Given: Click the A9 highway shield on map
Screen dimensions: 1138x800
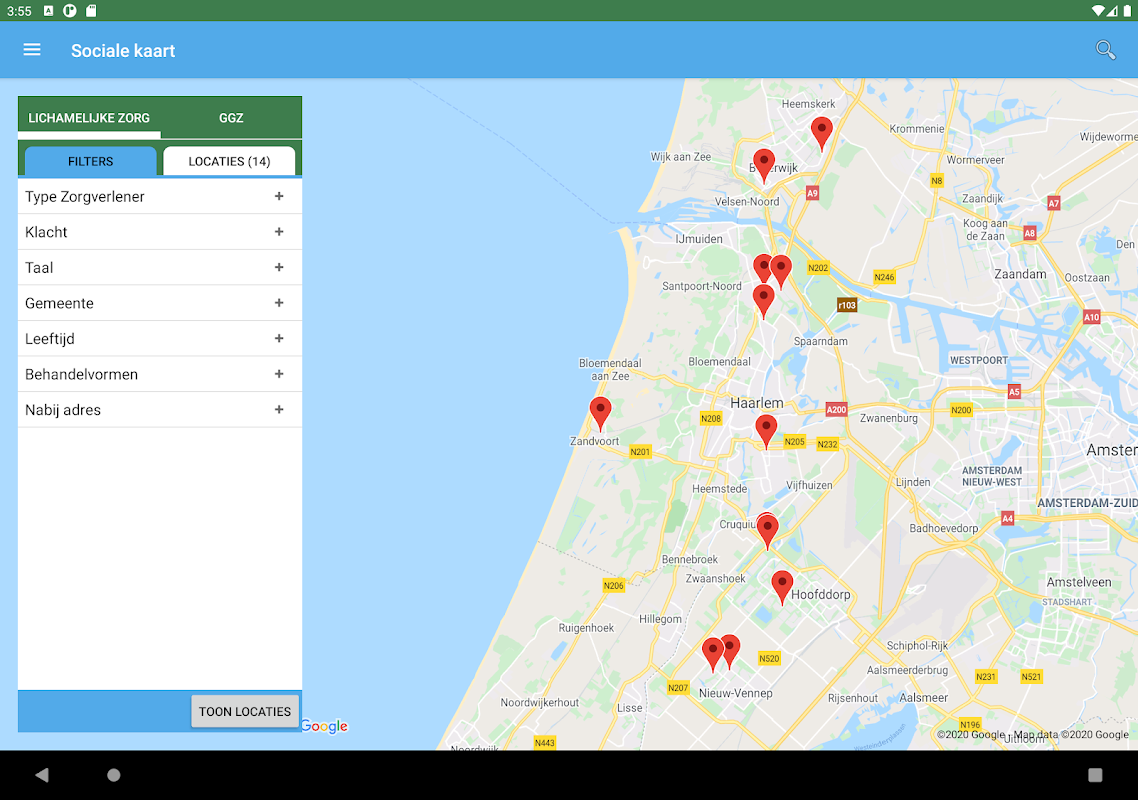Looking at the screenshot, I should point(812,193).
